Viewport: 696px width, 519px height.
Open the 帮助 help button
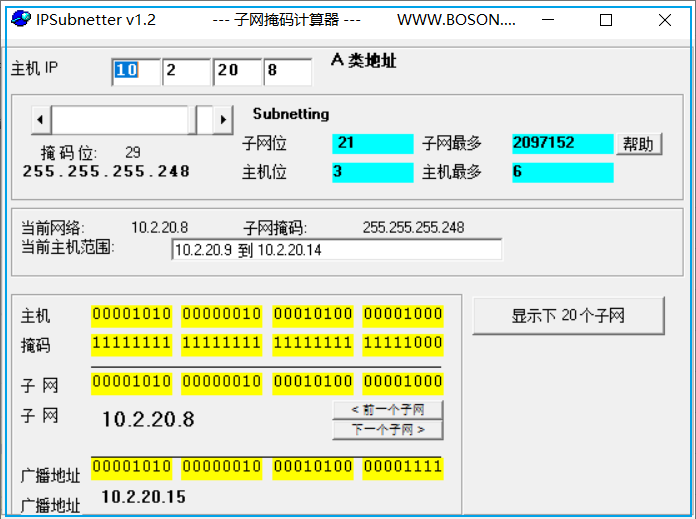(639, 144)
